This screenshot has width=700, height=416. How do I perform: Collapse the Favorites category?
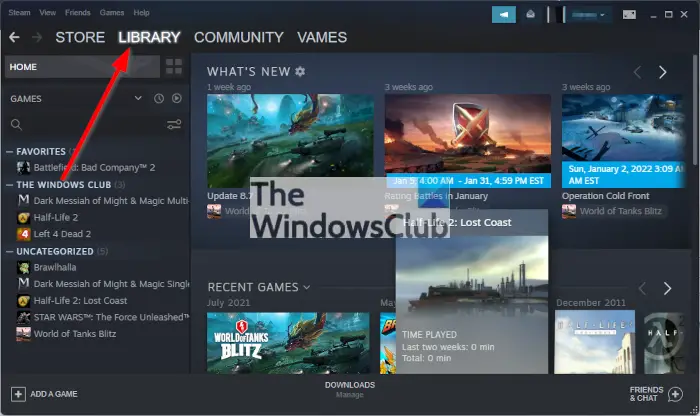pyautogui.click(x=9, y=152)
